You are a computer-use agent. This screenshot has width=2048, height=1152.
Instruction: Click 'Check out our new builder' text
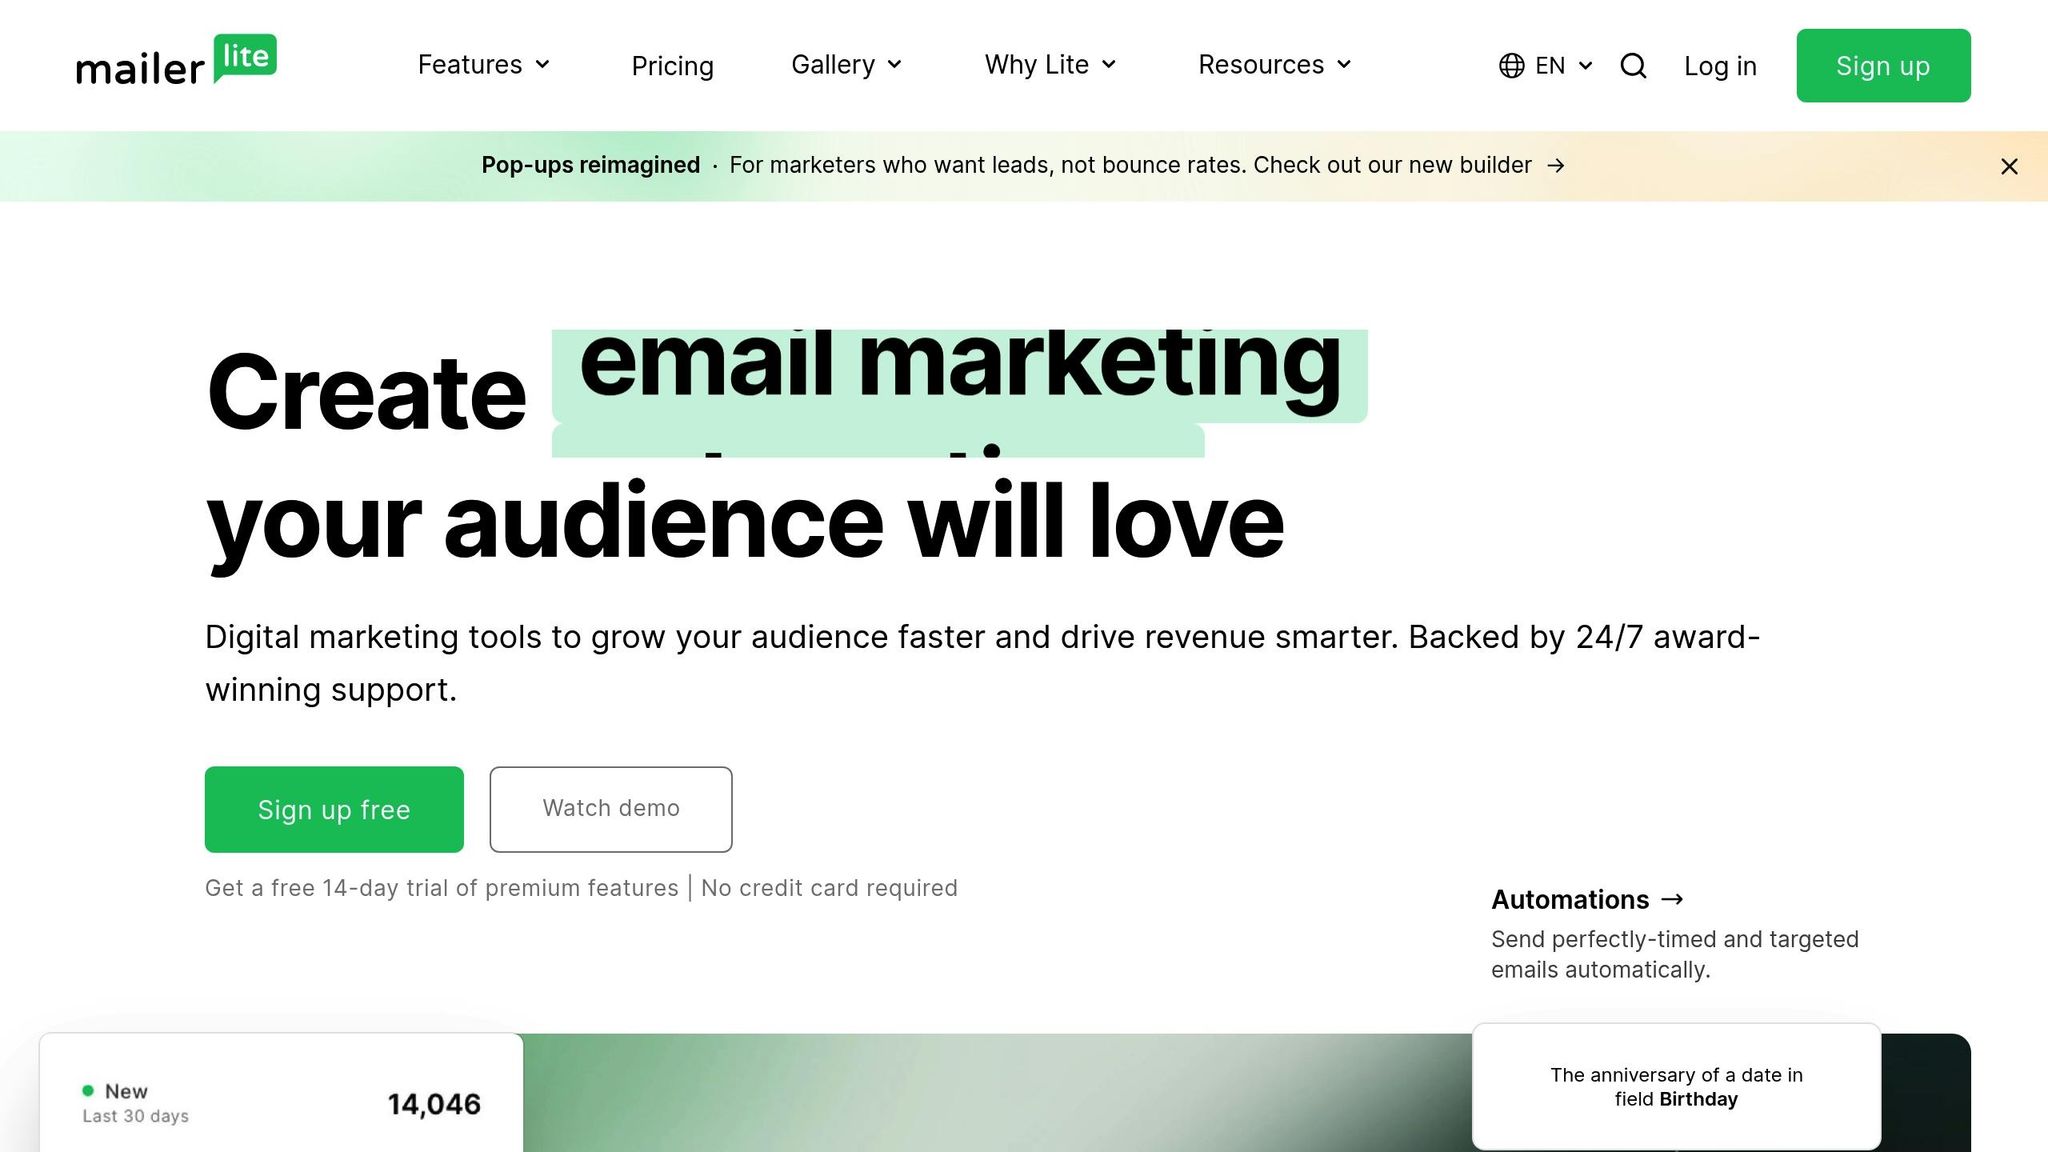pos(1392,165)
